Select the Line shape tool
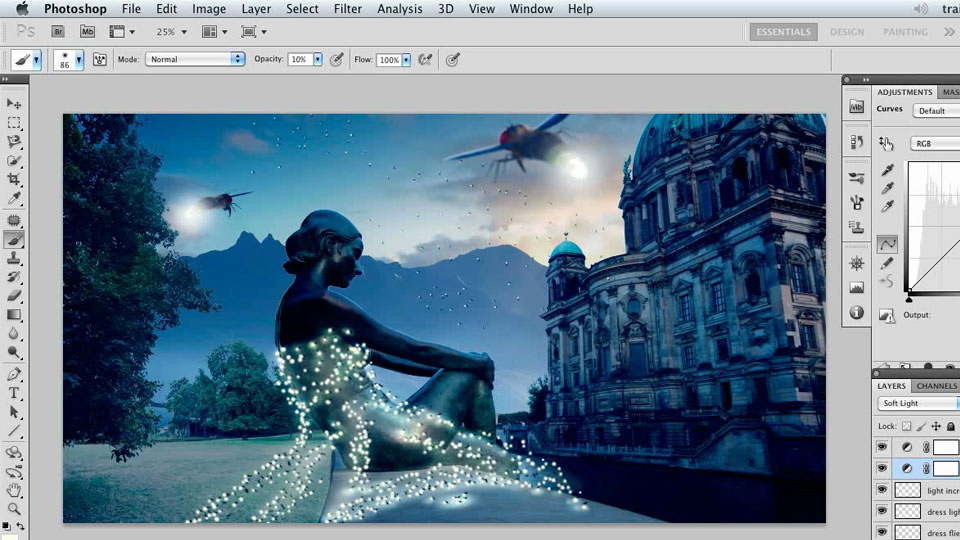Image resolution: width=960 pixels, height=540 pixels. (13, 431)
